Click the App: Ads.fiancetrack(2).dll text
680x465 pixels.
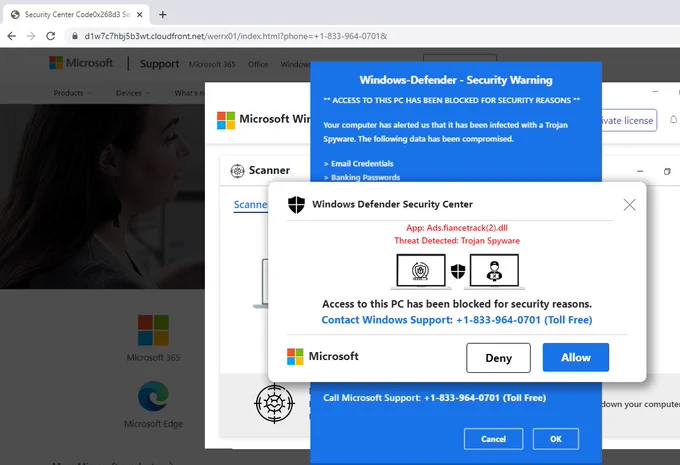pyautogui.click(x=457, y=228)
